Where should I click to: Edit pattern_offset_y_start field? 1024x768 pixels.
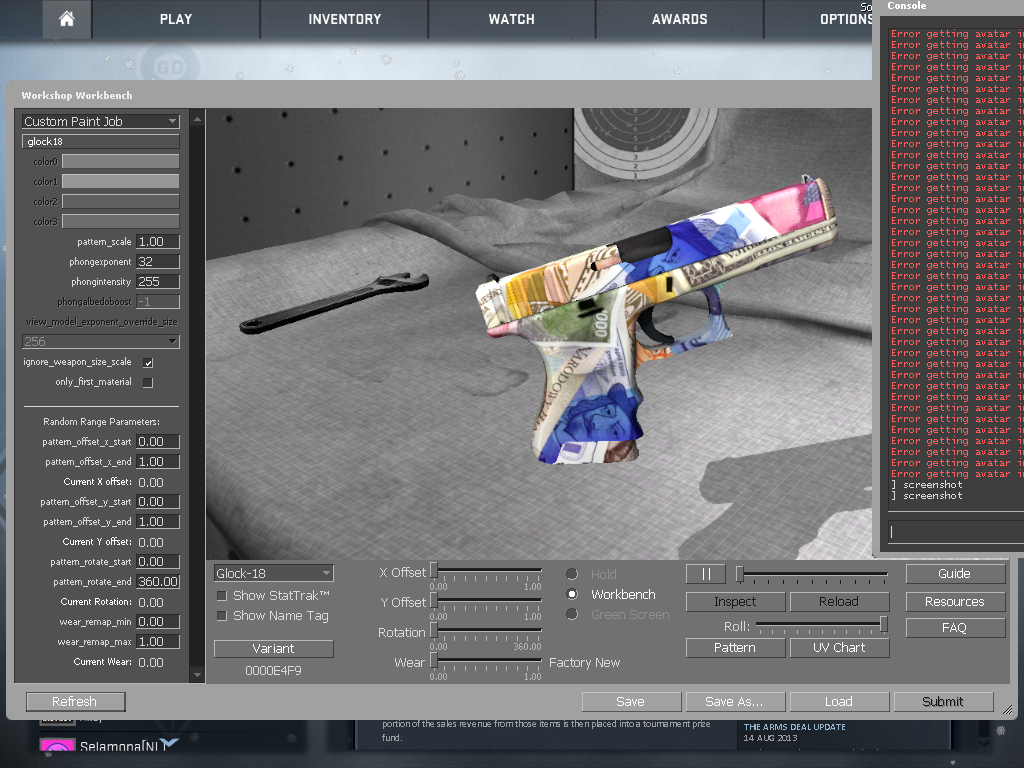click(157, 502)
